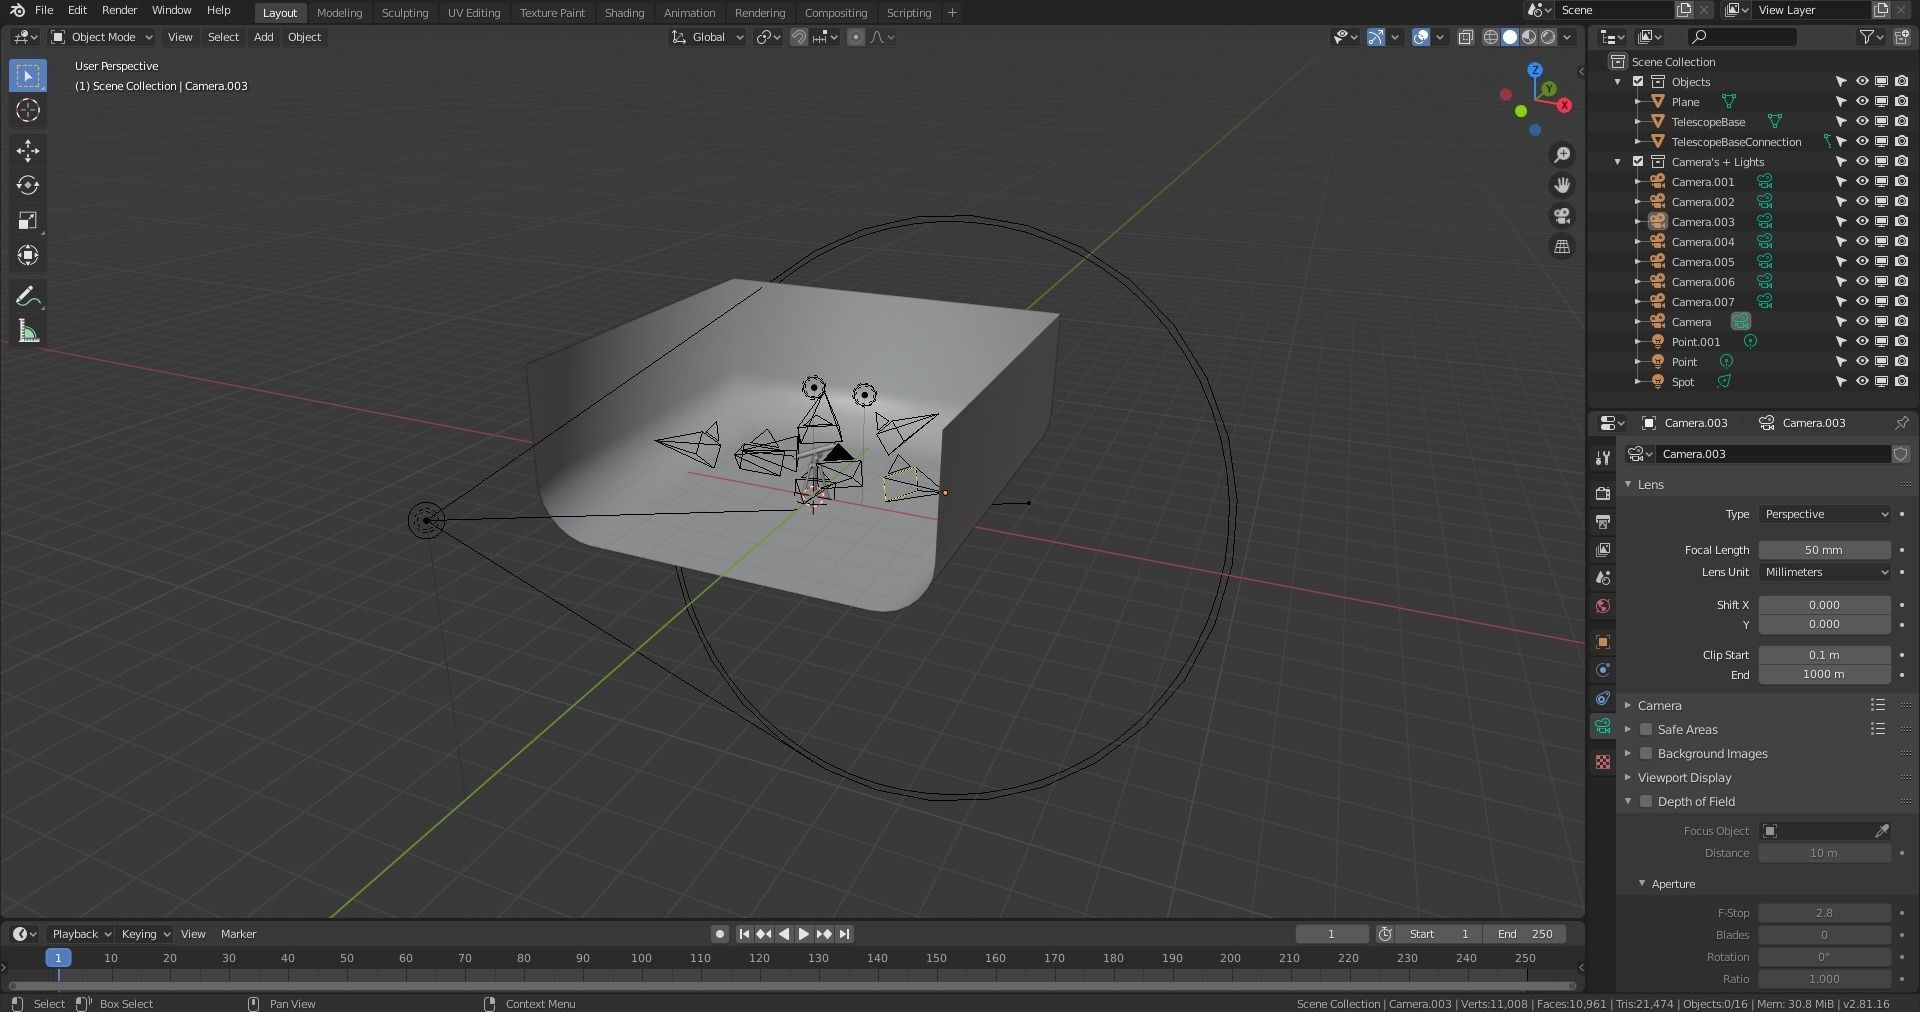Uncheck the Objects collection checkbox

click(x=1638, y=82)
